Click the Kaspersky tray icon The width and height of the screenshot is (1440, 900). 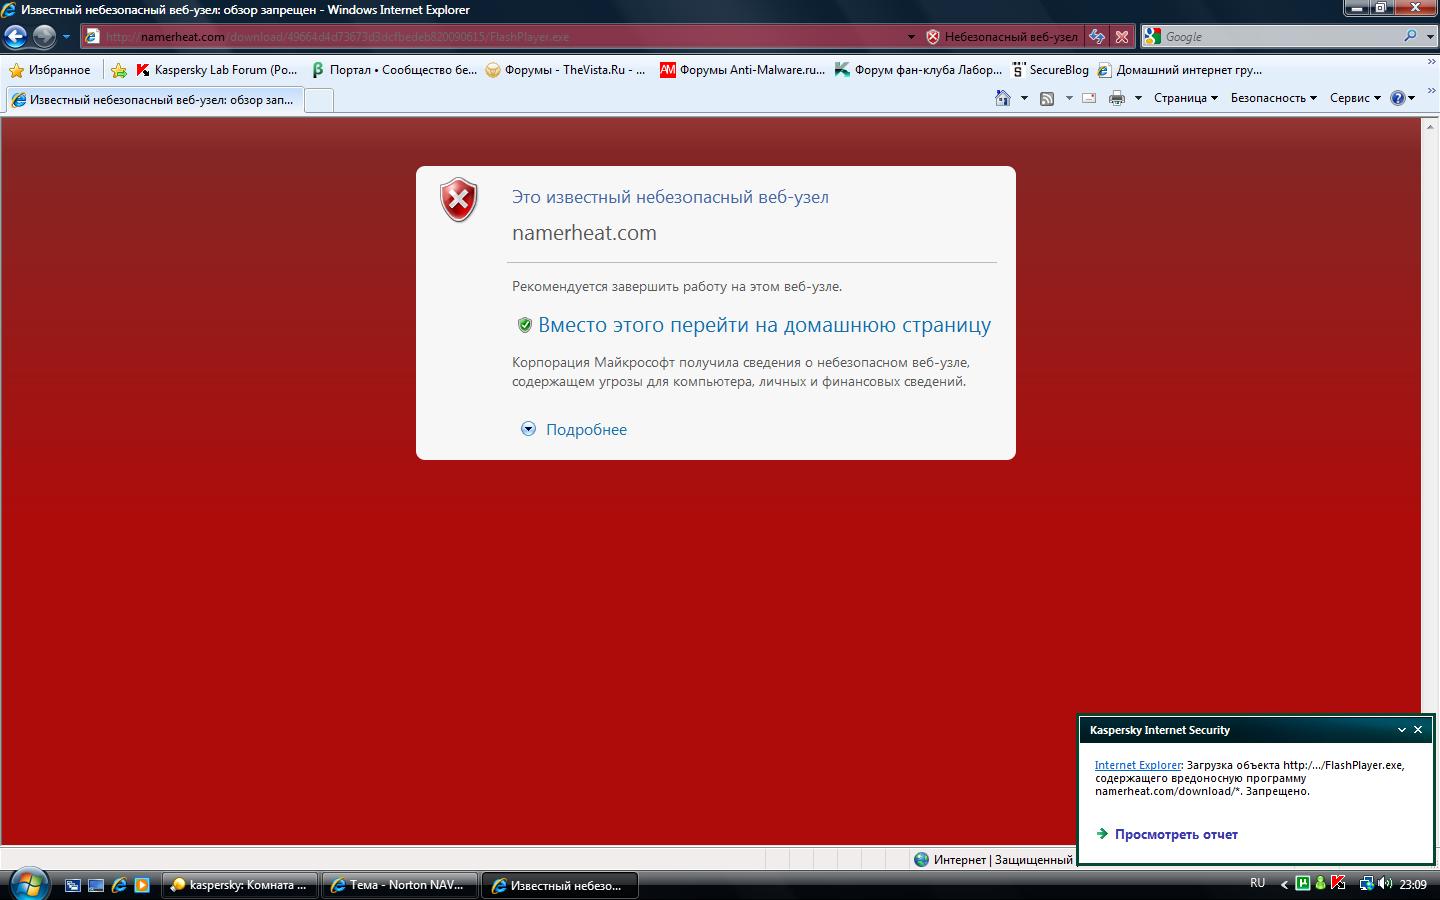pyautogui.click(x=1337, y=884)
